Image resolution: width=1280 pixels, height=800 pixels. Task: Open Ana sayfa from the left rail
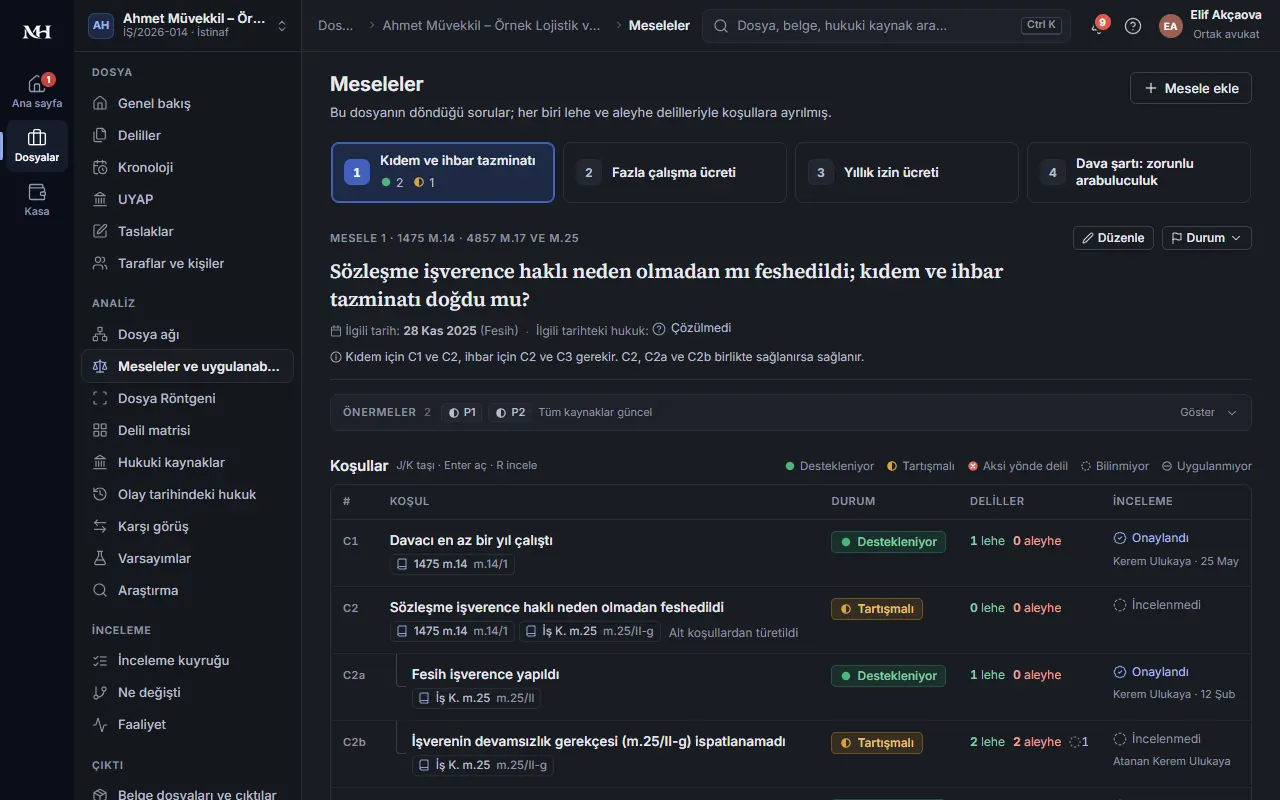coord(37,92)
